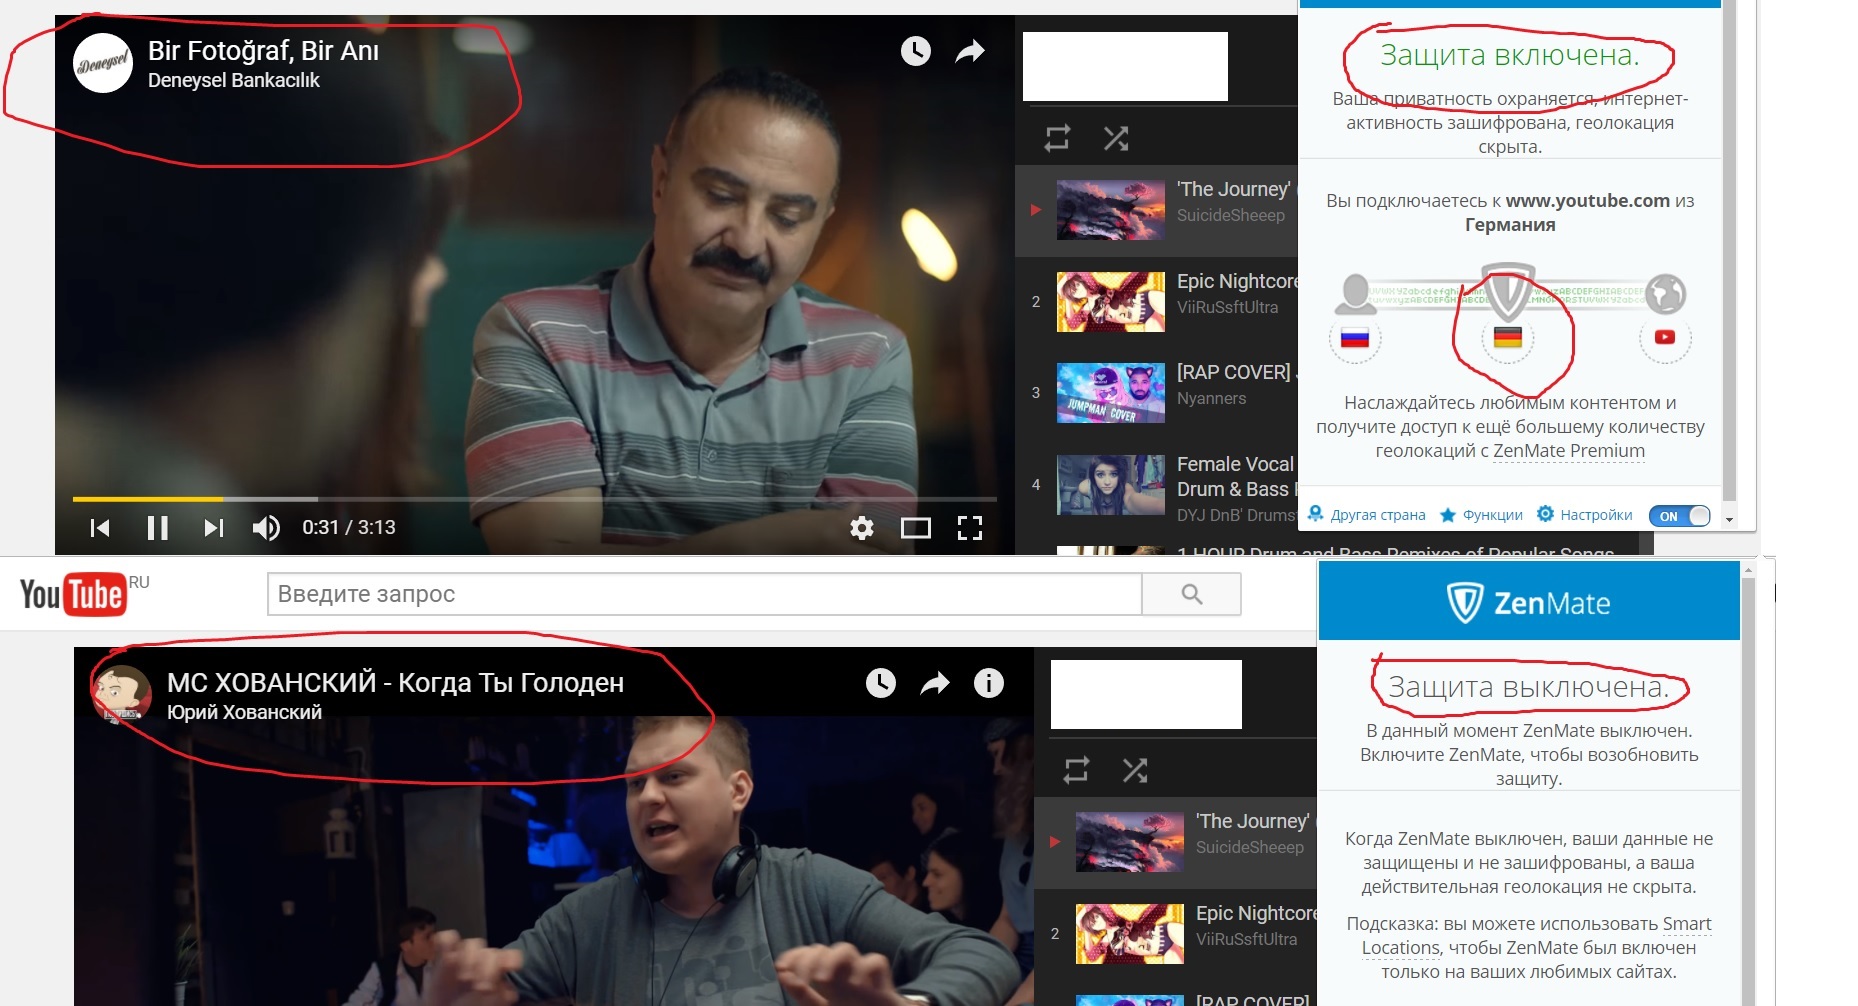The image size is (1858, 1006).
Task: Toggle playlist repeat beside the Bir Fotoğraf video
Action: 1058,137
